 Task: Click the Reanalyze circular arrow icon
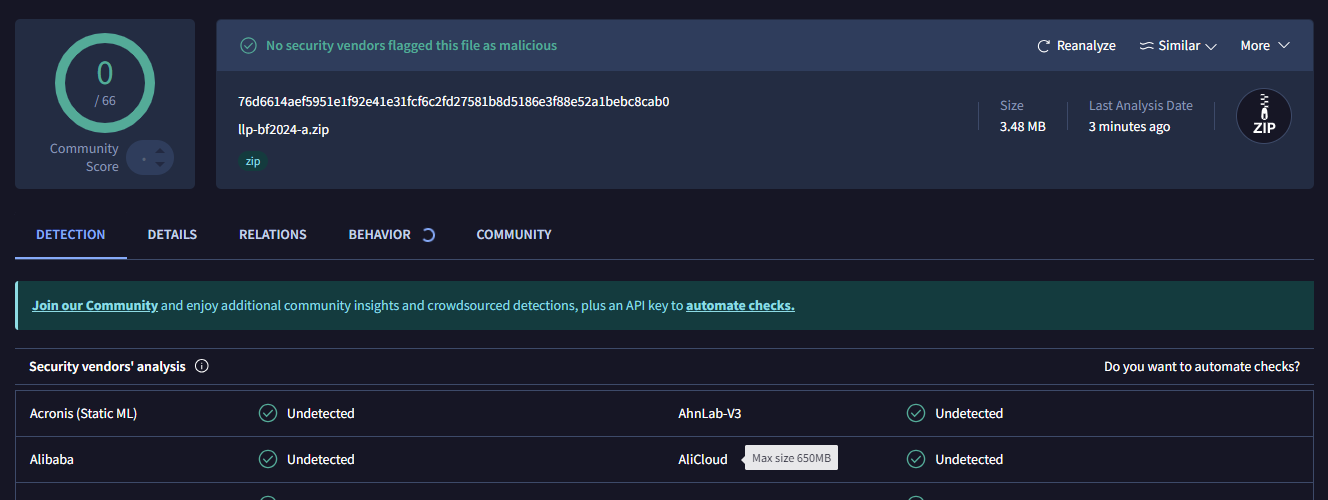1044,46
